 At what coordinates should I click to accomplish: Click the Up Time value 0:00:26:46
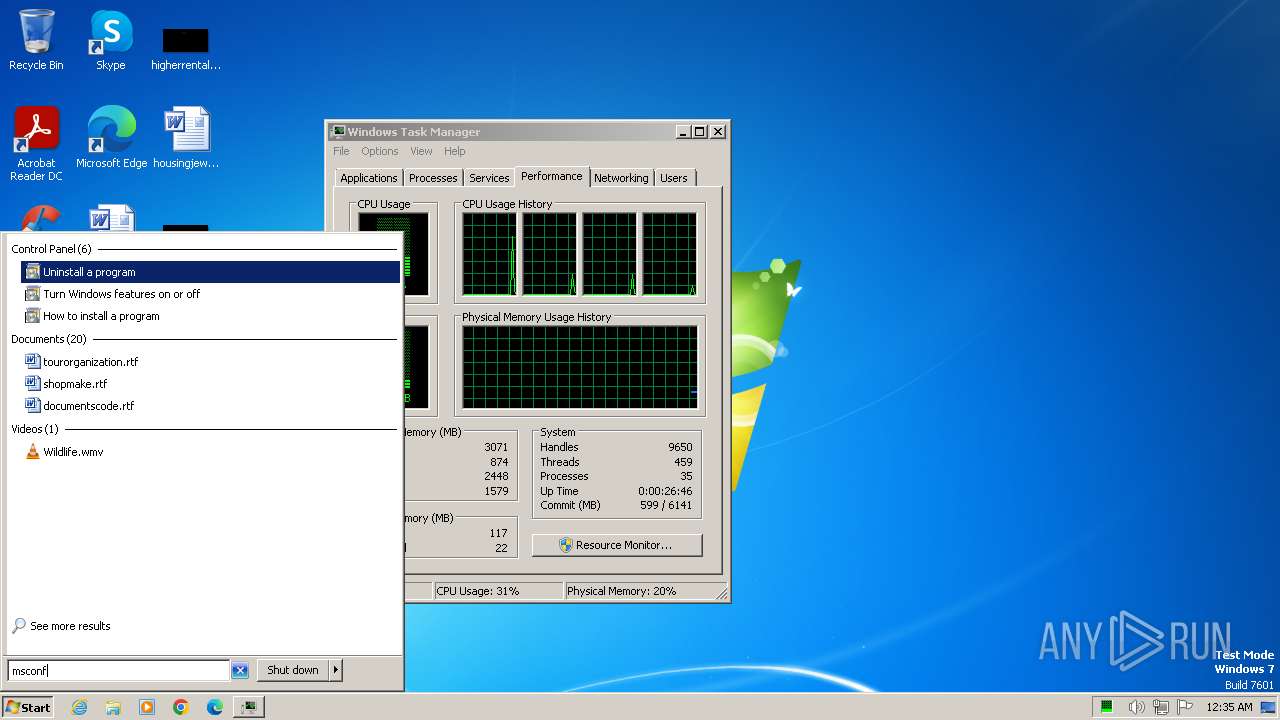[665, 491]
